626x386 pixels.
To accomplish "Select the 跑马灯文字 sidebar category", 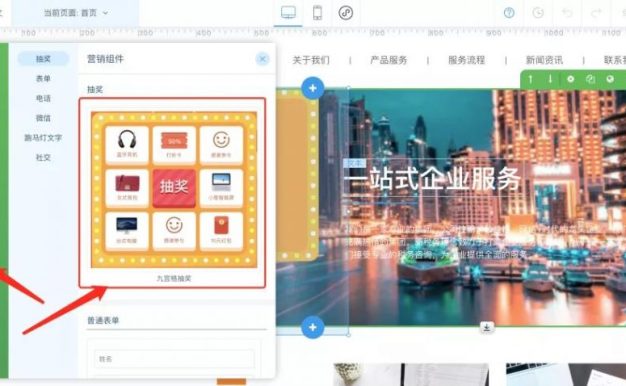I will click(43, 138).
